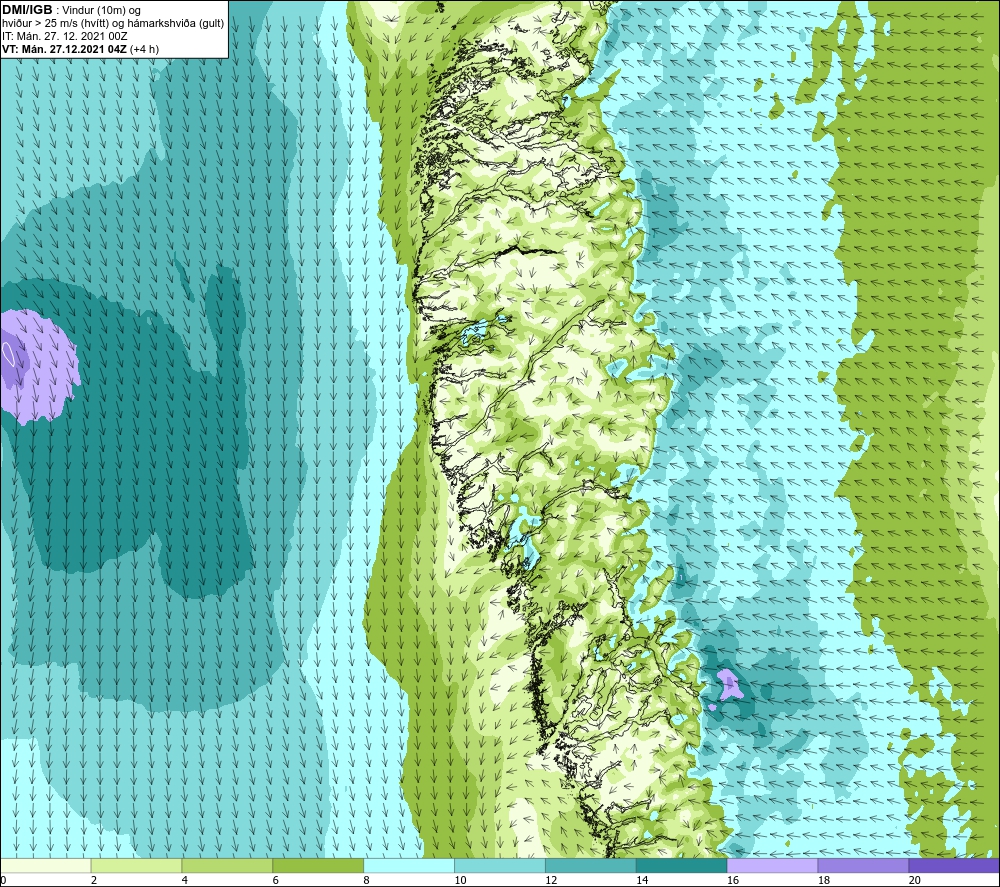Select the pale cyan 8–10 m/s swatch

pyautogui.click(x=409, y=866)
